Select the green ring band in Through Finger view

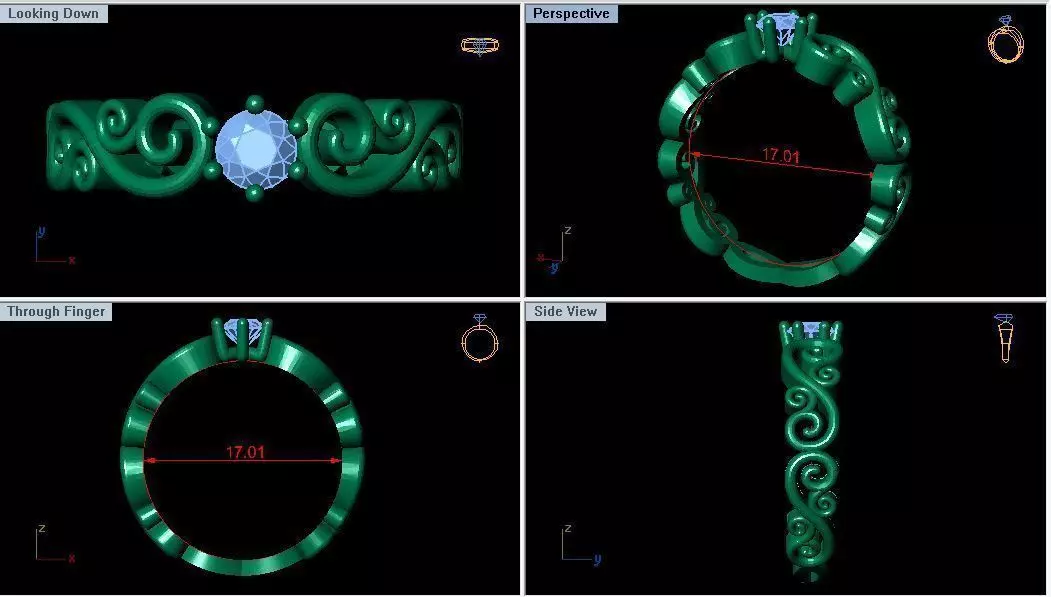click(x=241, y=454)
